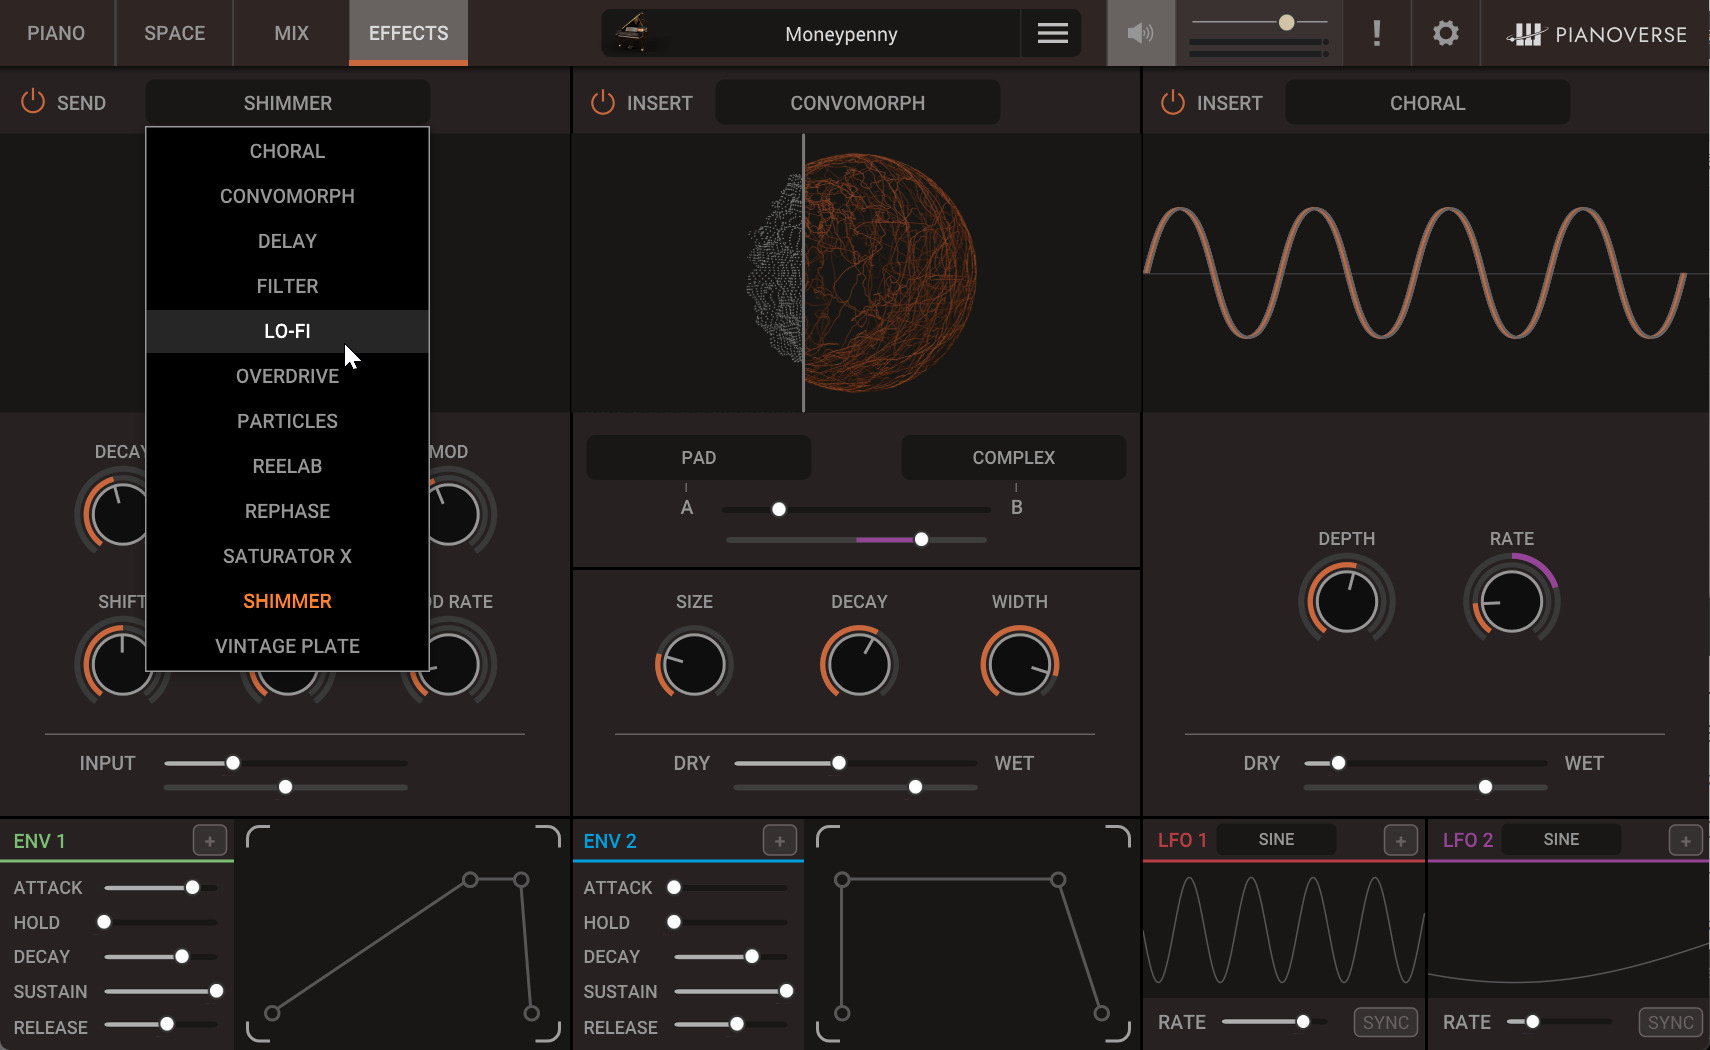Click the Convomorph WIDTH knob
Screen dimensions: 1710x1050
tap(1020, 664)
